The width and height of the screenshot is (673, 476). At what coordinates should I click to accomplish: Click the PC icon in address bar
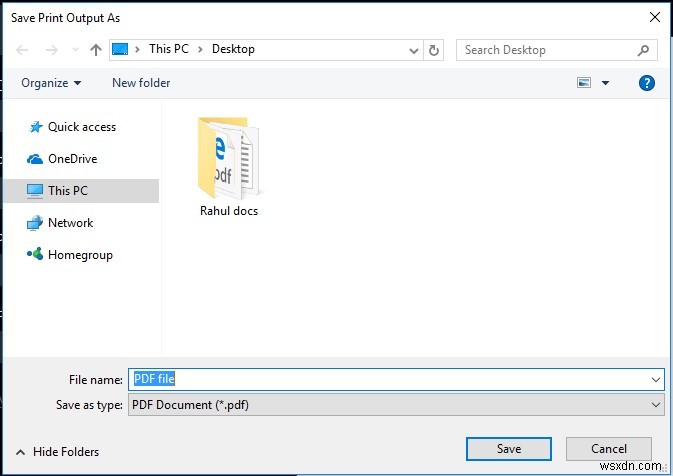point(120,49)
